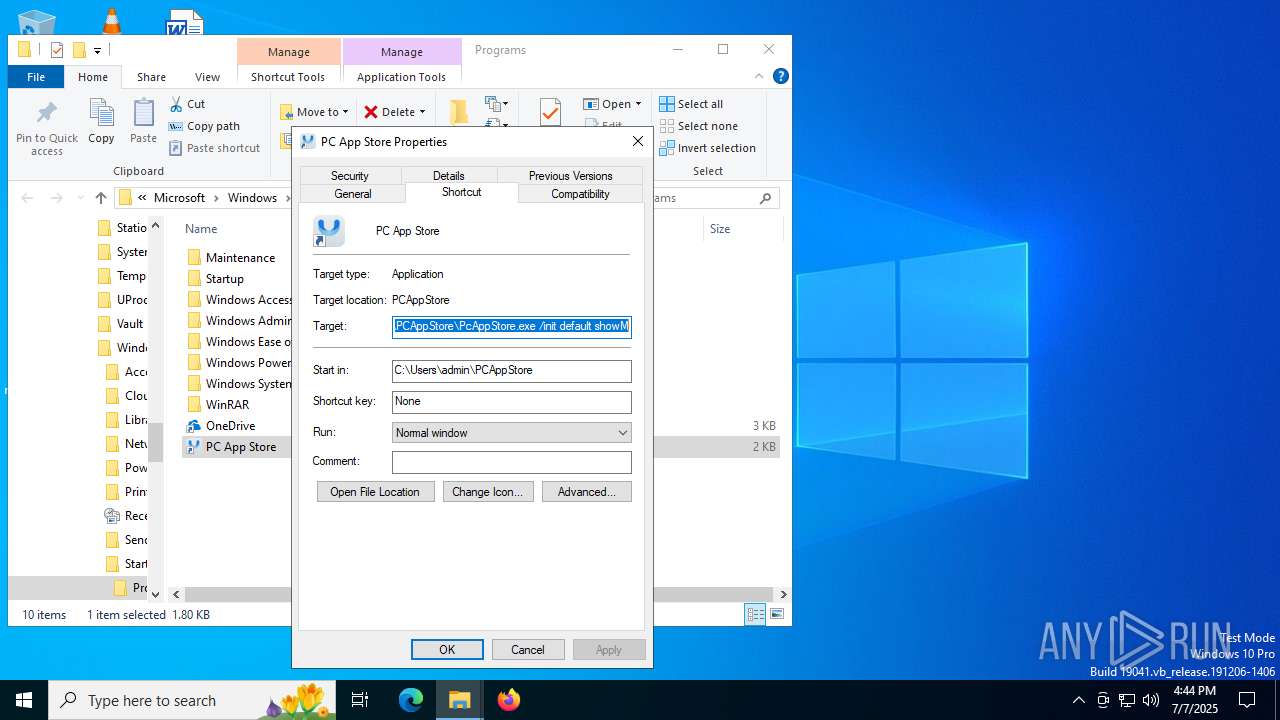Click File Explorer taskbar icon
Viewport: 1280px width, 720px height.
pyautogui.click(x=460, y=700)
